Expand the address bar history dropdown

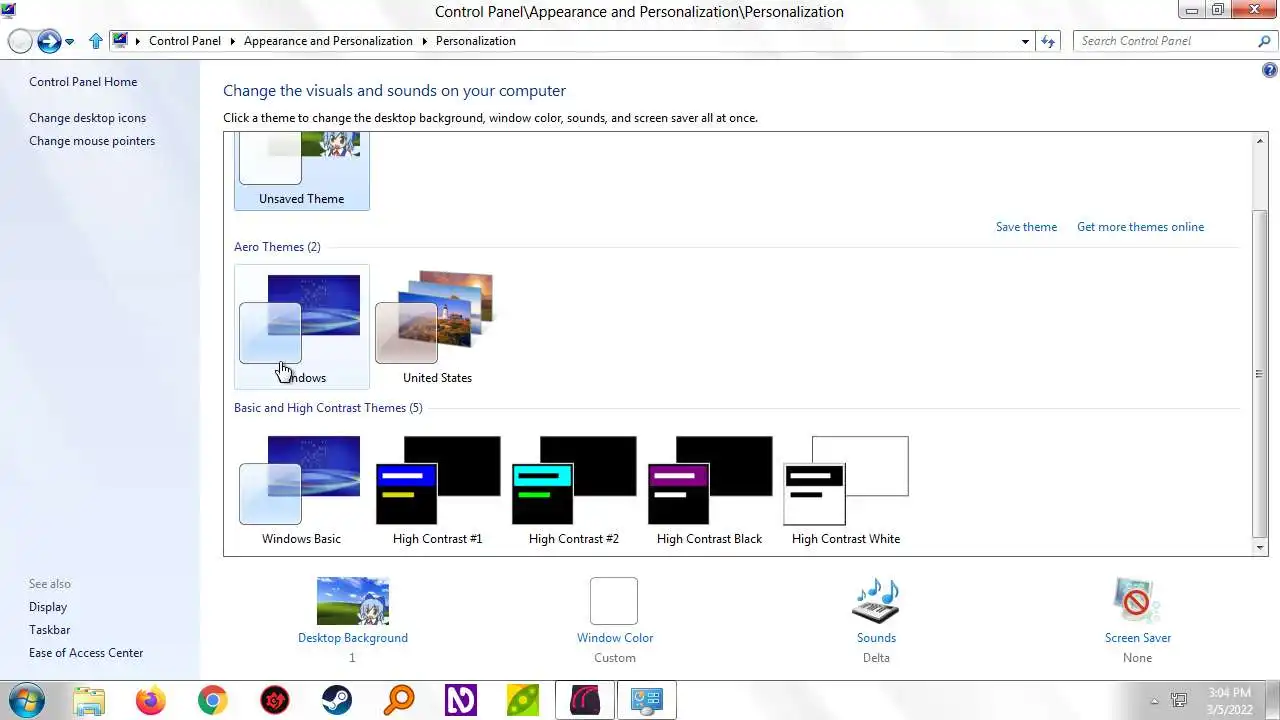1025,41
